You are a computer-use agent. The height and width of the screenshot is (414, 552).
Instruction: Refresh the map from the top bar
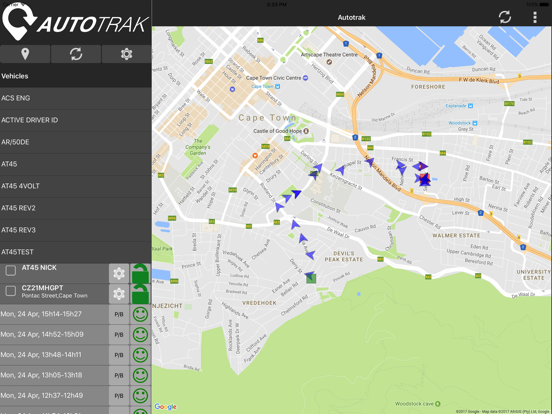[x=504, y=17]
